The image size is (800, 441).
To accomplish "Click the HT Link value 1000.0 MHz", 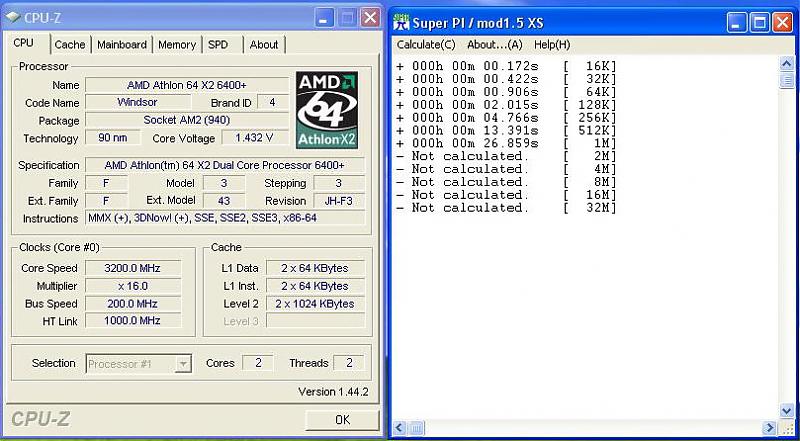I will pos(133,321).
